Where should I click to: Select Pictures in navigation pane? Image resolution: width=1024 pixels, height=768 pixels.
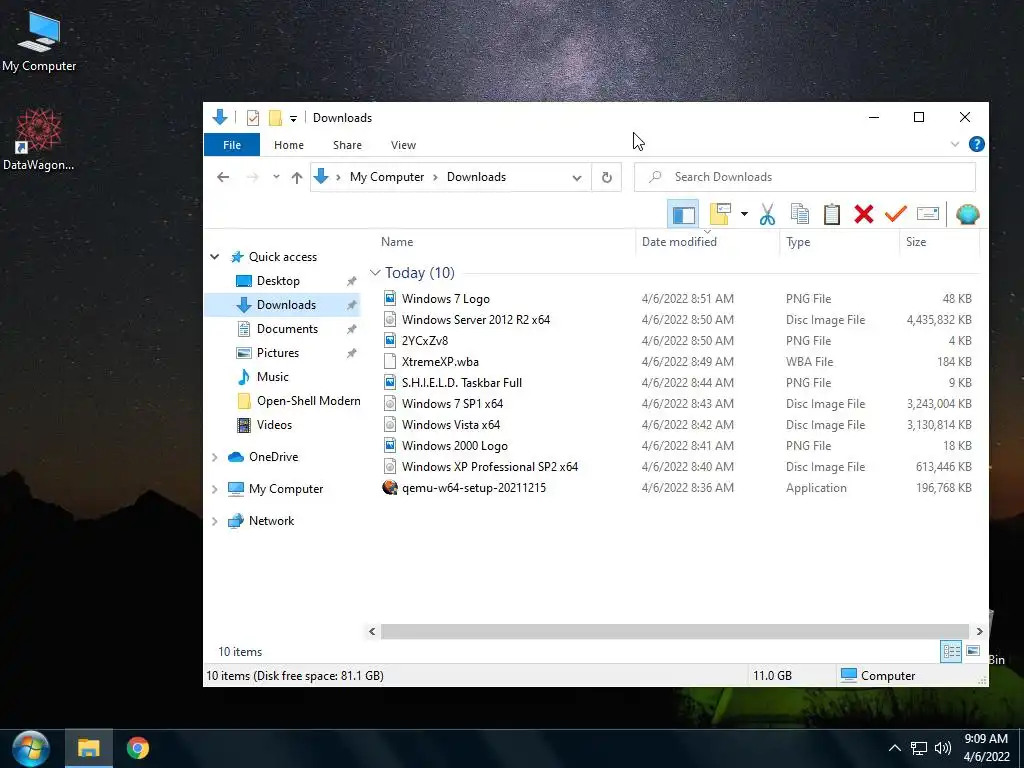(278, 353)
